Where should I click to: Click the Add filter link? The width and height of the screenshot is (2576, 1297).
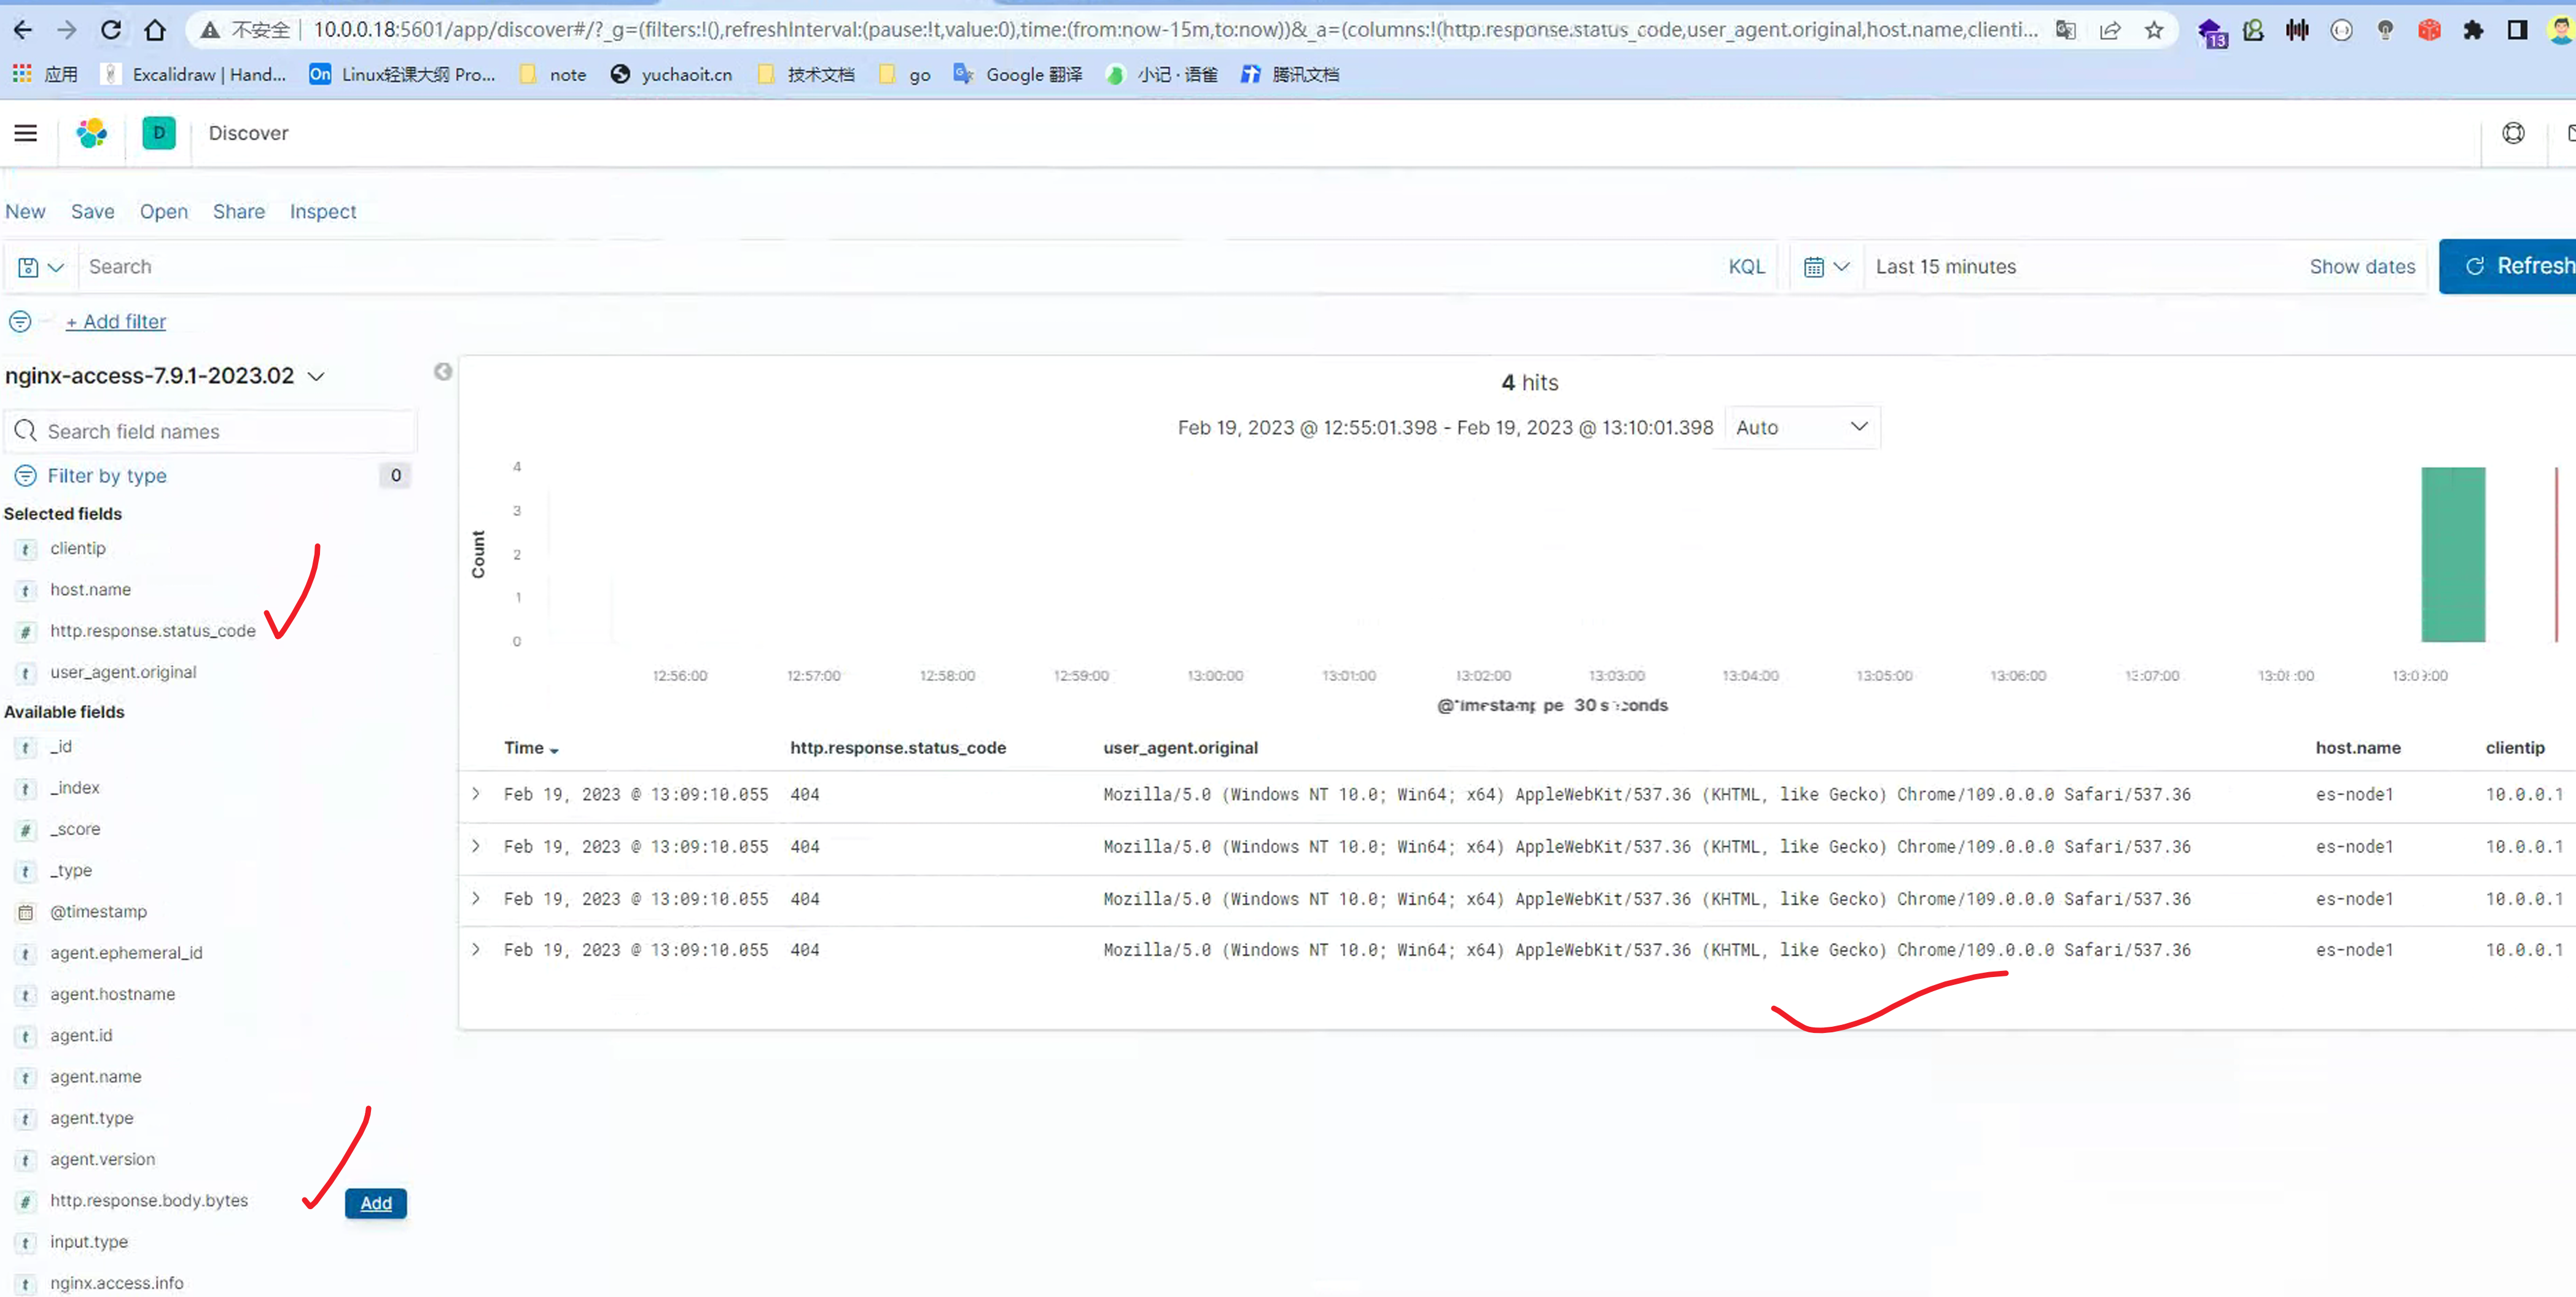pyautogui.click(x=116, y=322)
